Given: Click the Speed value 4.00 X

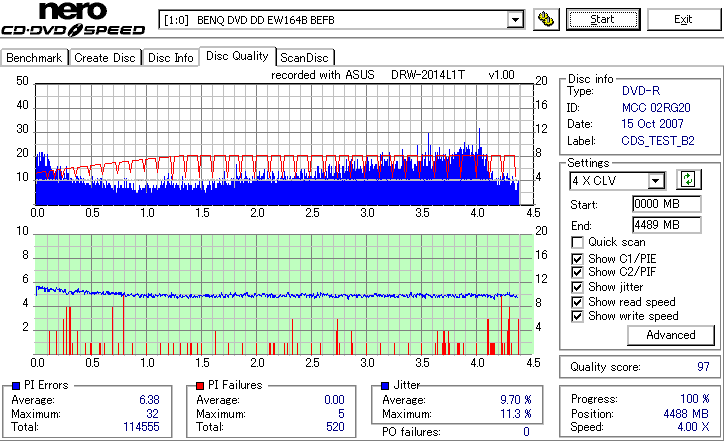Looking at the screenshot, I should (693, 427).
